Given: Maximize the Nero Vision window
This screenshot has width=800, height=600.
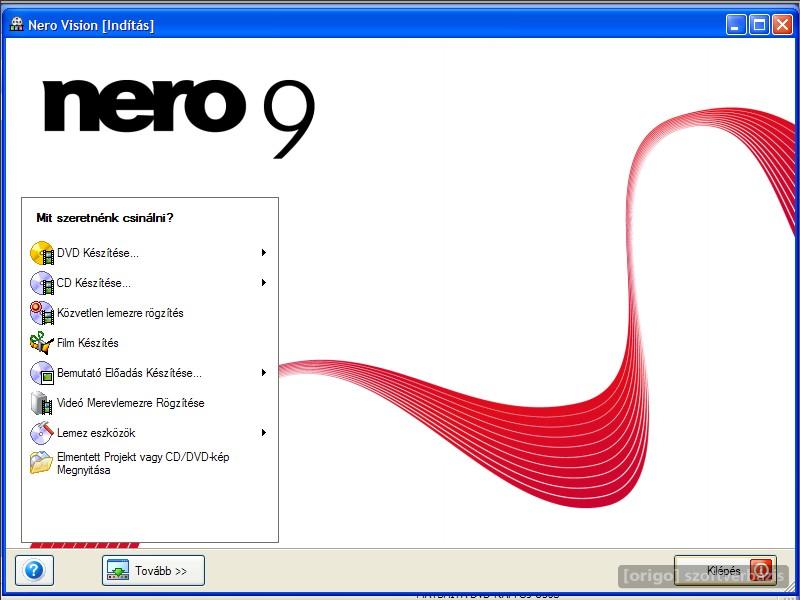Looking at the screenshot, I should (759, 24).
